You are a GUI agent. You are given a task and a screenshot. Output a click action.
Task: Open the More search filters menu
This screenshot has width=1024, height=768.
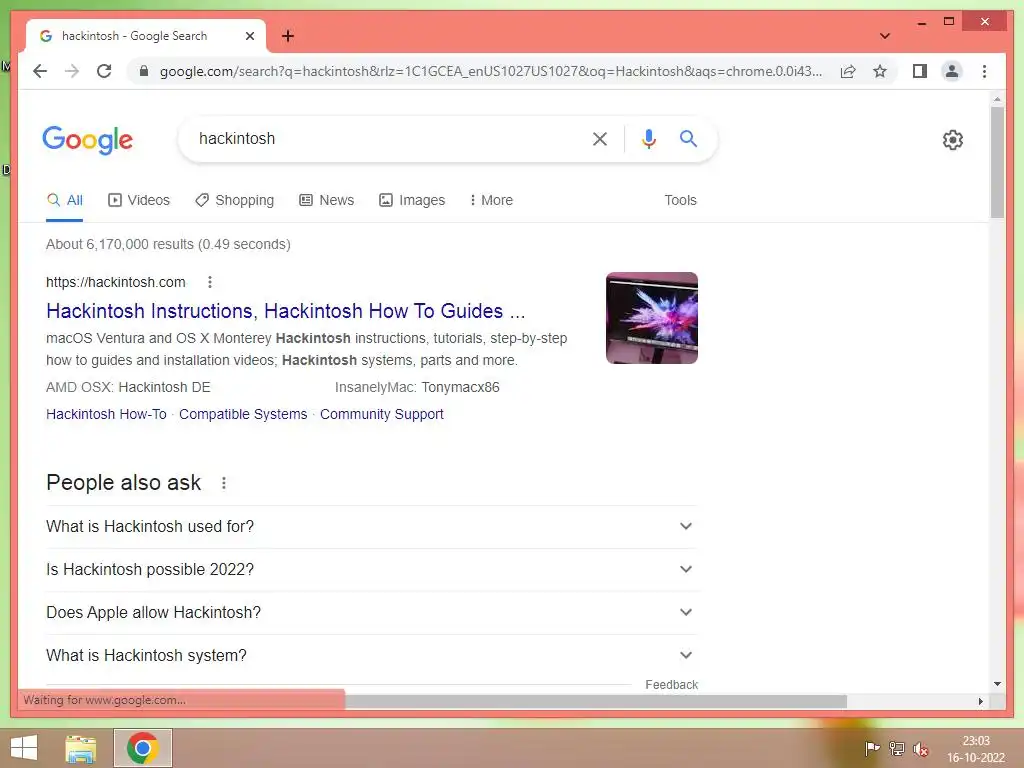491,200
